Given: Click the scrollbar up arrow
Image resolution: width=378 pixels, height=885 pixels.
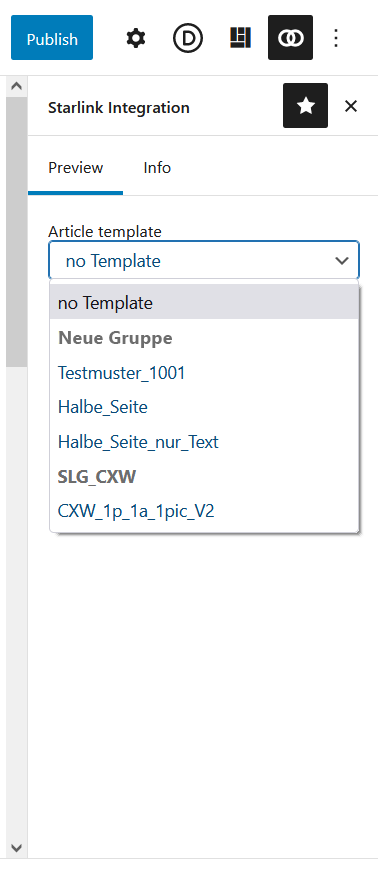Looking at the screenshot, I should click(16, 86).
